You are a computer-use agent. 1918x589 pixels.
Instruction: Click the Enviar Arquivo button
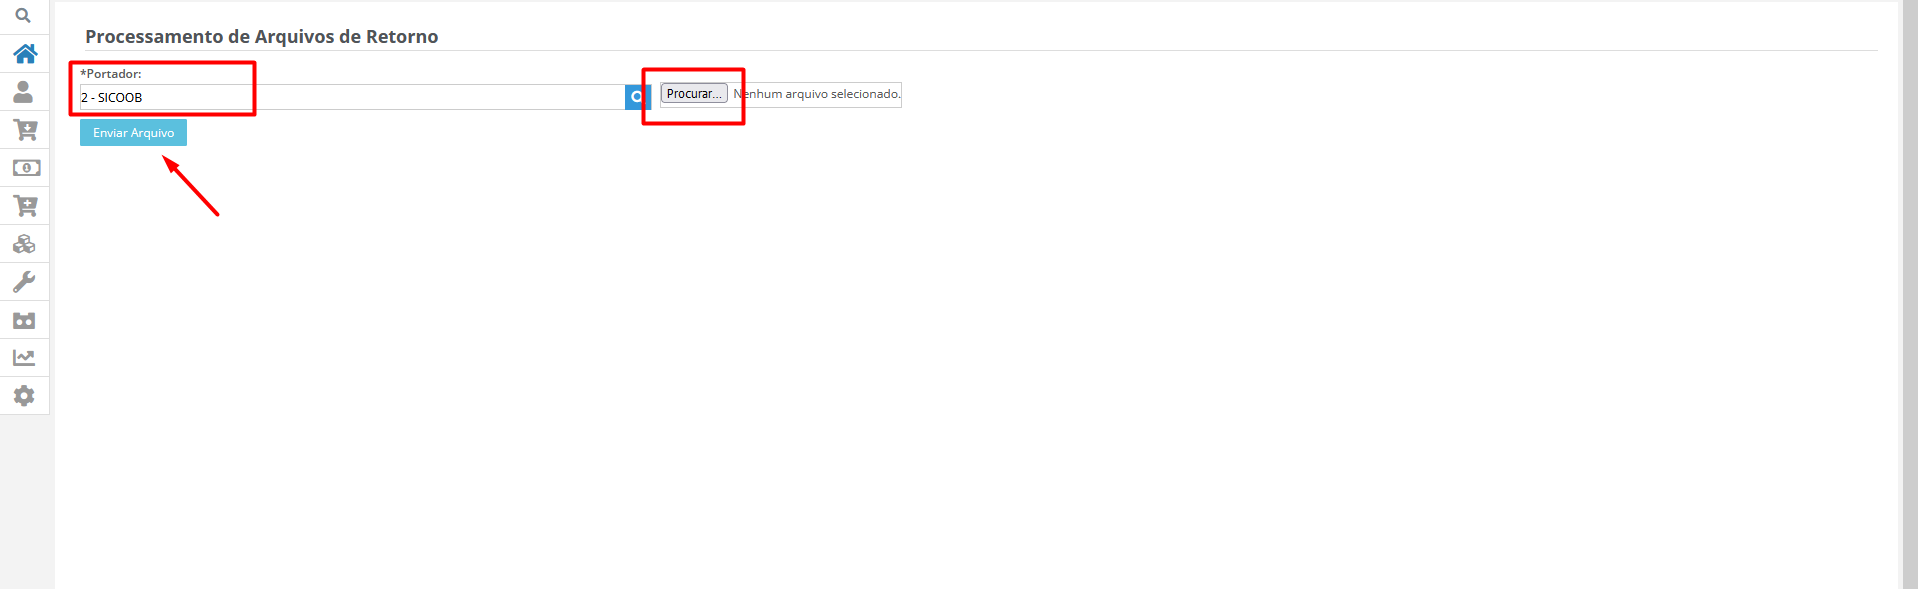[133, 133]
